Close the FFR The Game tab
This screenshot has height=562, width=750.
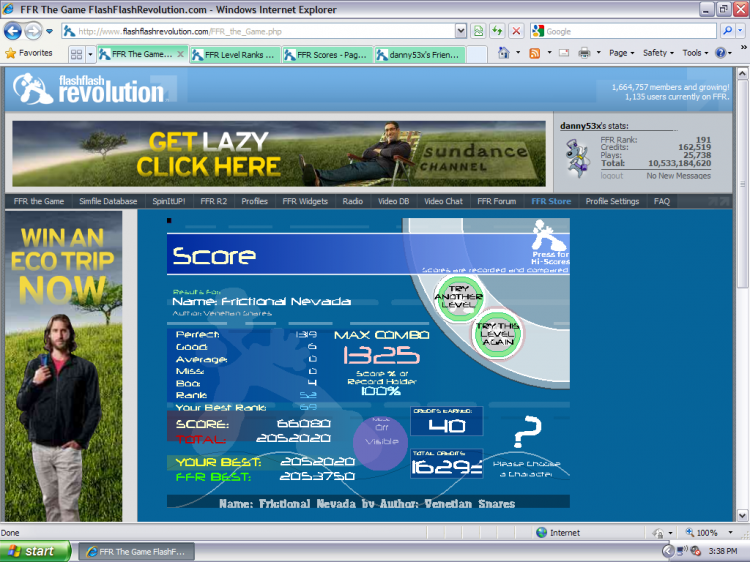(x=180, y=54)
